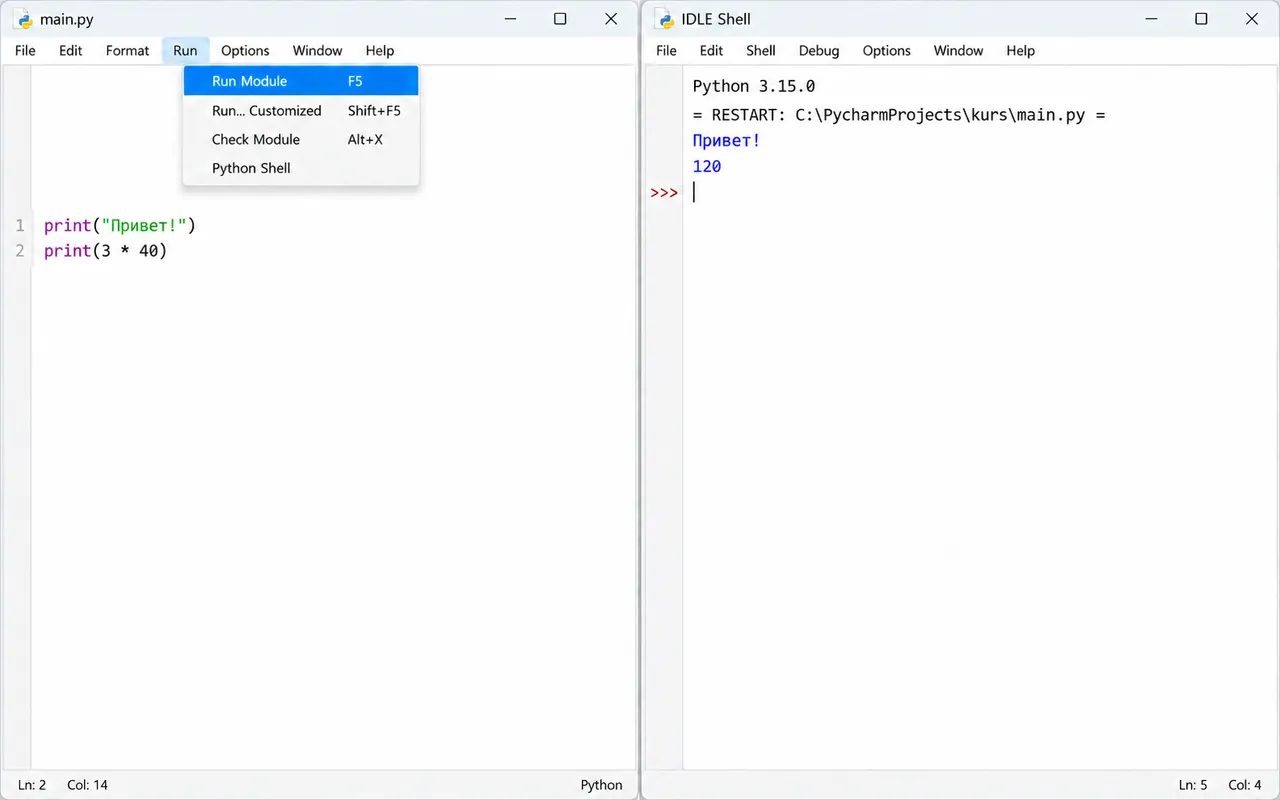
Task: Click the RESTART line in the shell output
Action: (x=899, y=115)
